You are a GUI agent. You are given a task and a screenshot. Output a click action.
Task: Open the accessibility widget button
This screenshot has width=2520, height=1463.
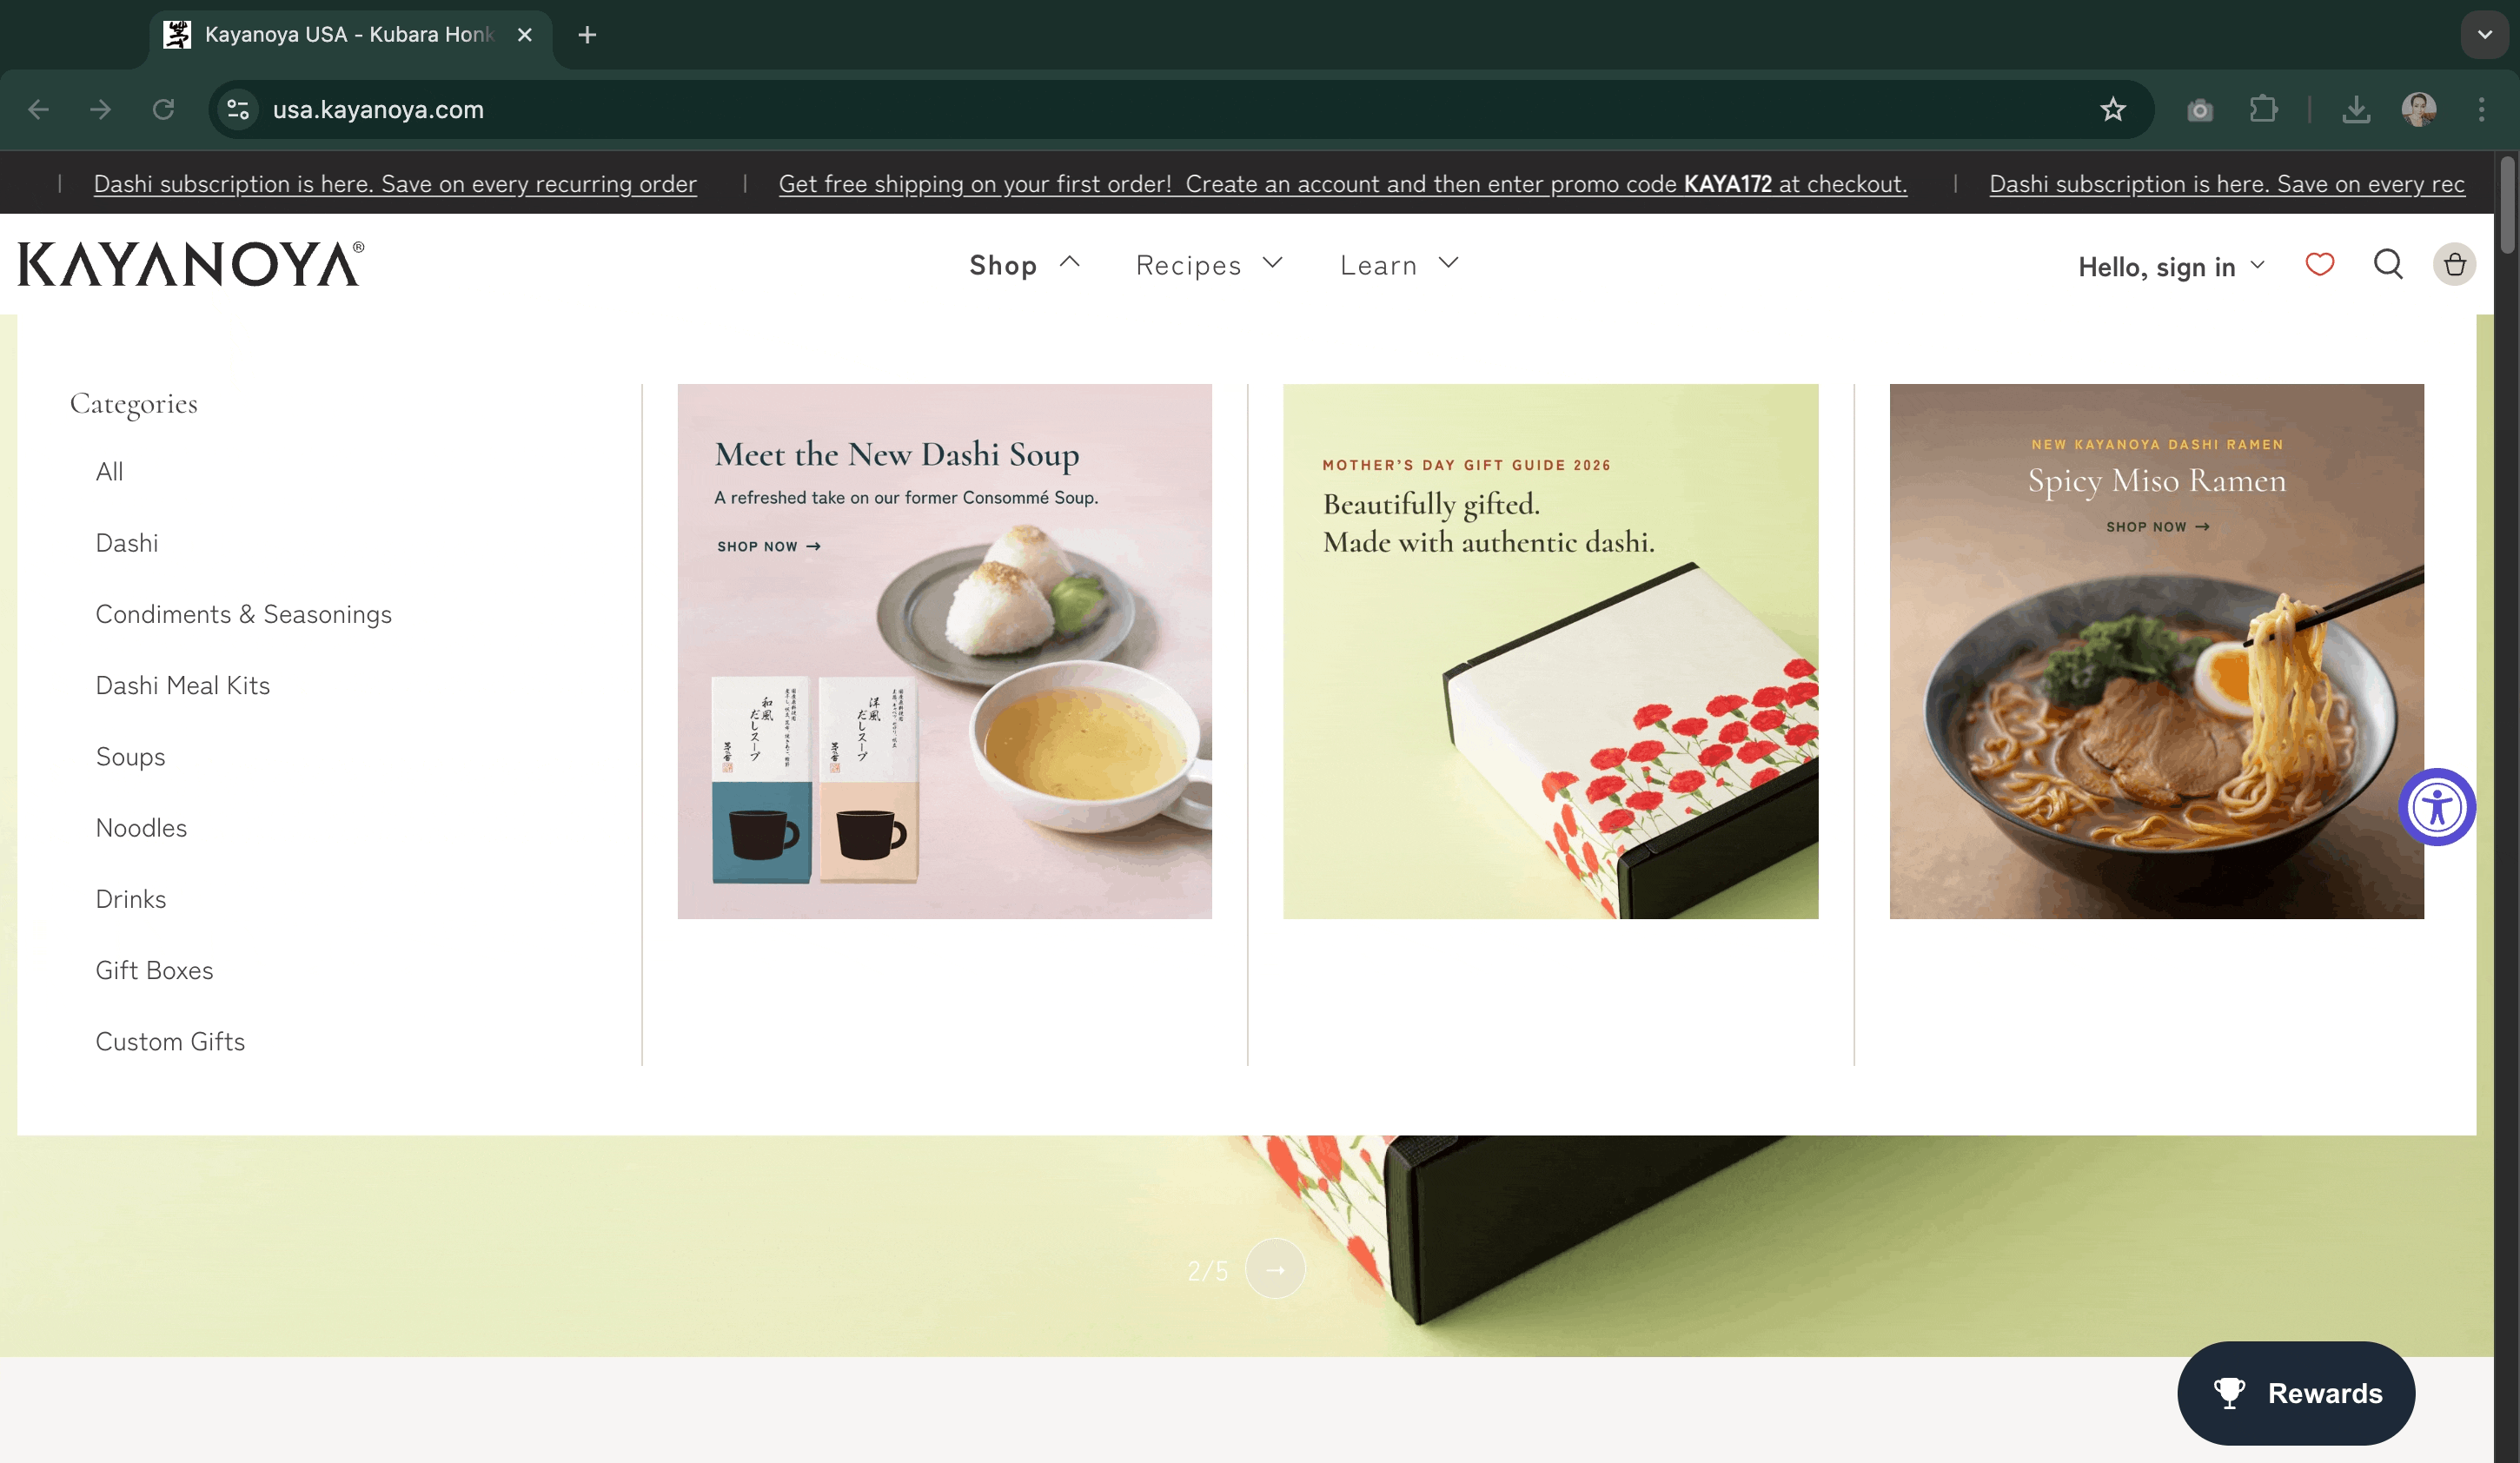coord(2436,807)
